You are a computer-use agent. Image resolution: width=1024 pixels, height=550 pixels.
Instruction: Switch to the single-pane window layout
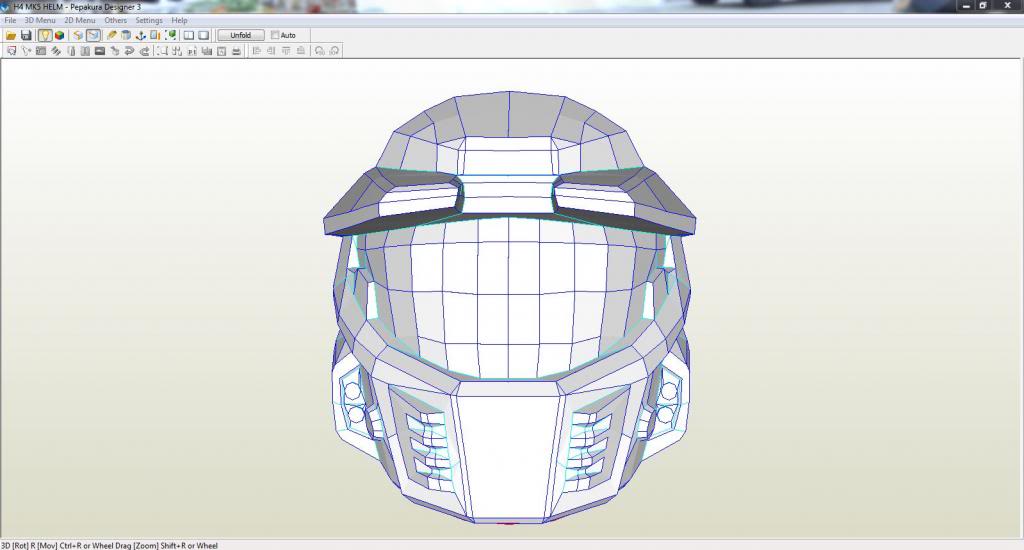(204, 35)
